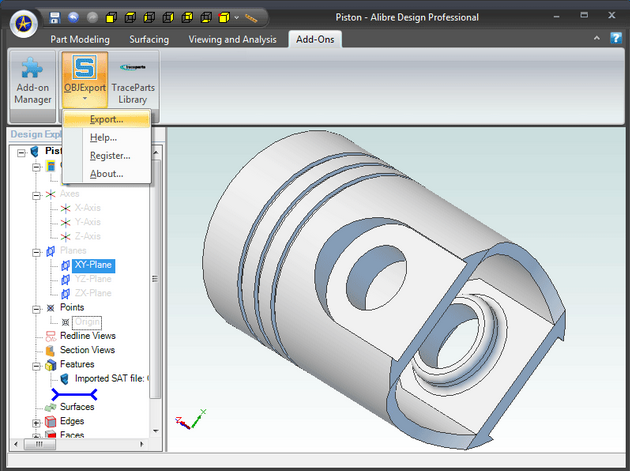Click the help question mark icon
This screenshot has height=471, width=630.
[615, 38]
